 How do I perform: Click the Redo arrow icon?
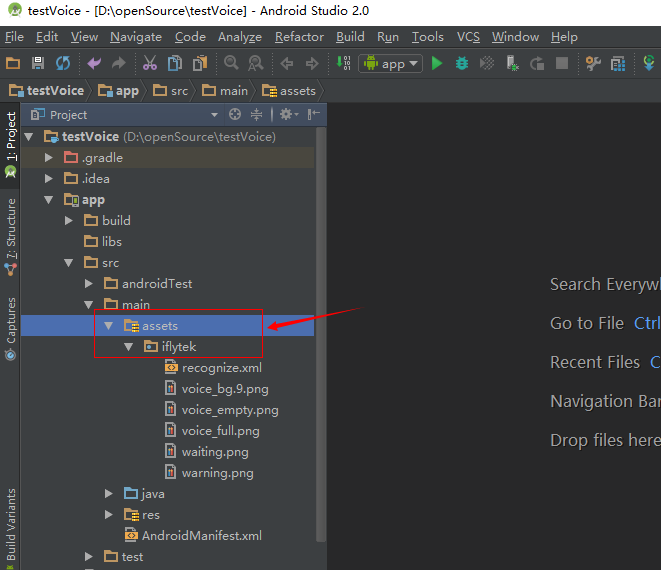119,63
